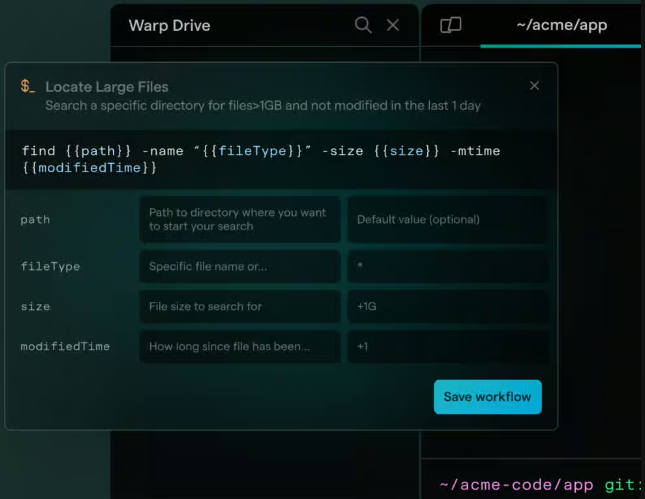Image resolution: width=645 pixels, height=499 pixels.
Task: Click the path default value field
Action: (x=448, y=219)
